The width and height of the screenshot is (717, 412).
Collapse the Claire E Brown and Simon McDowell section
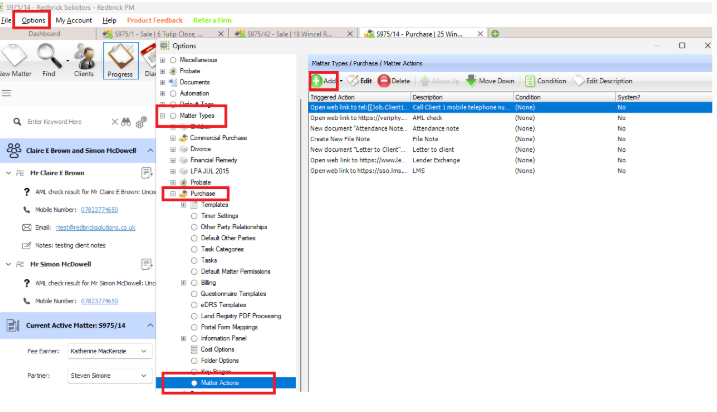coord(150,150)
